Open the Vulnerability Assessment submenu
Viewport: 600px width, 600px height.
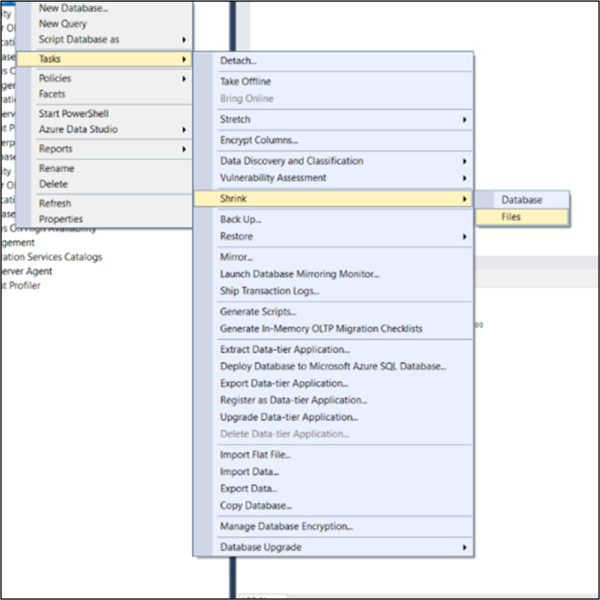point(273,178)
